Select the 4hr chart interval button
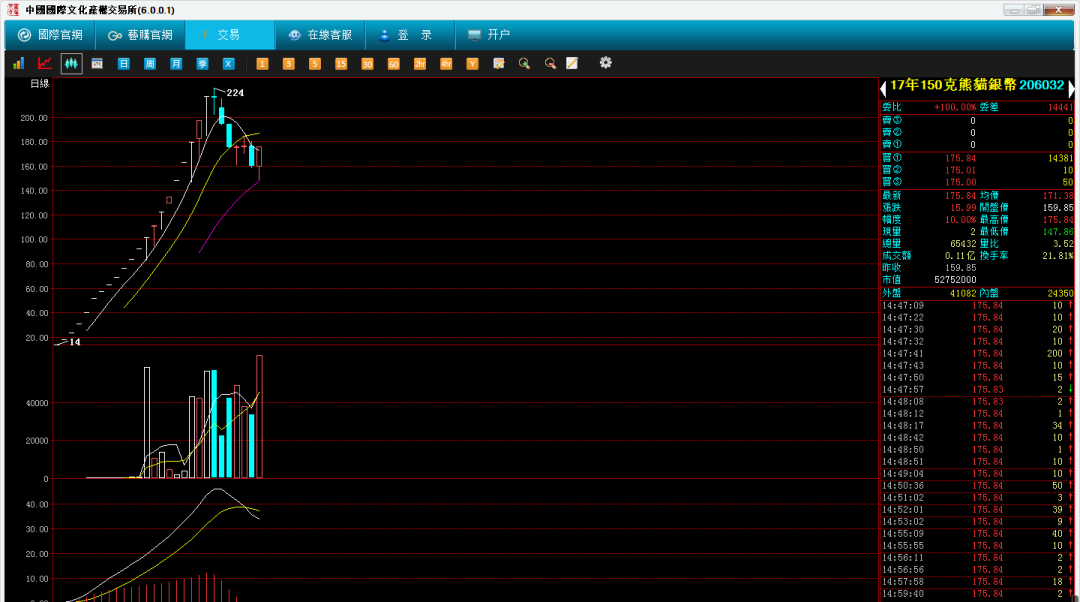The height and width of the screenshot is (602, 1080). [446, 63]
